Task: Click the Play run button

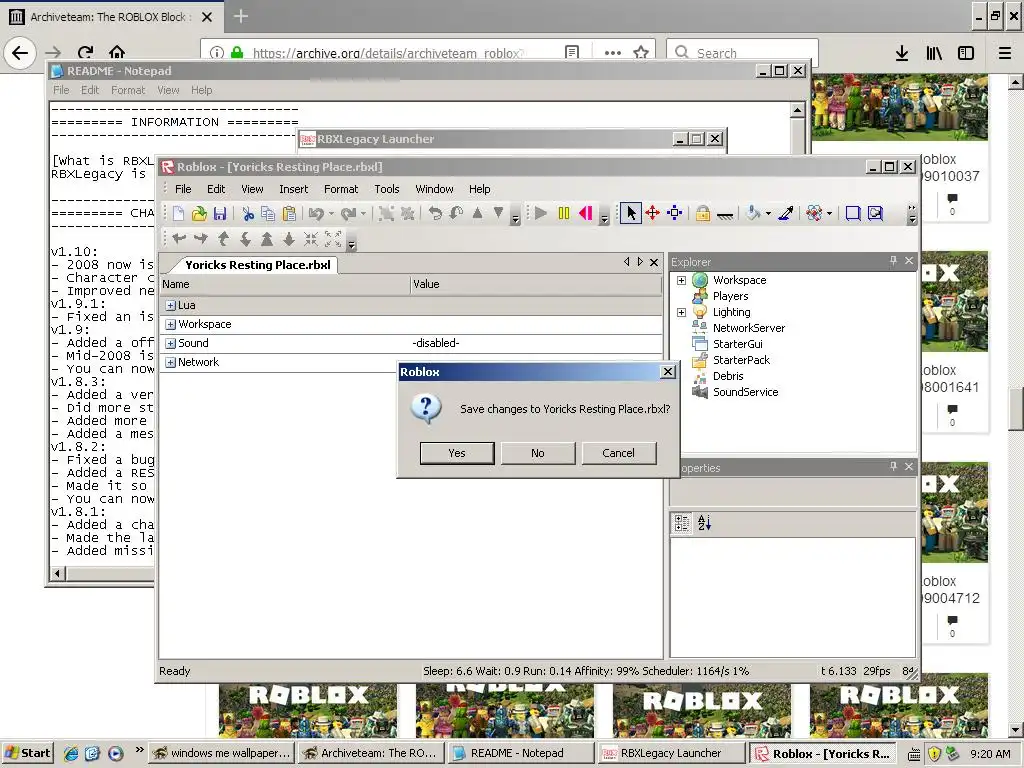Action: [x=541, y=213]
